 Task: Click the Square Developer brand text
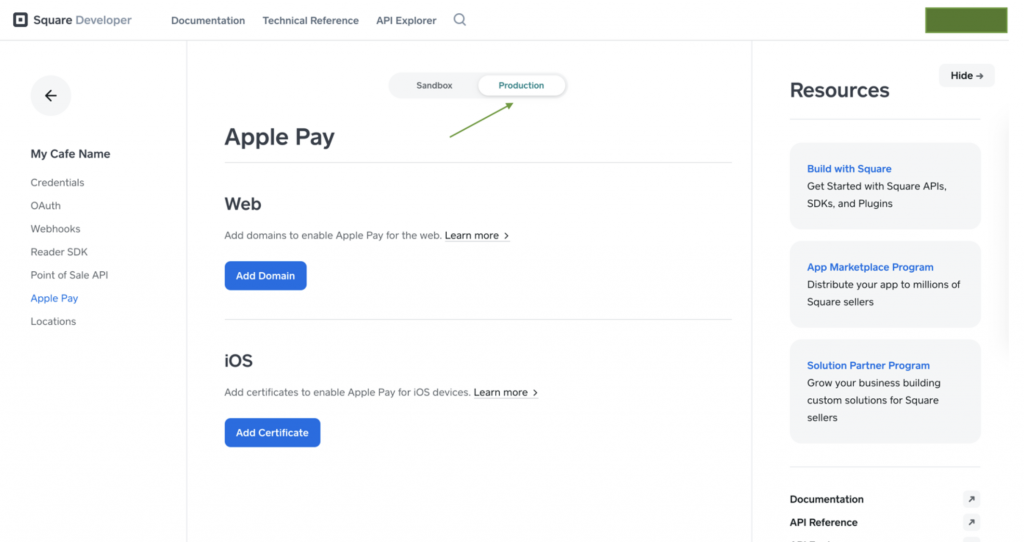pos(82,20)
